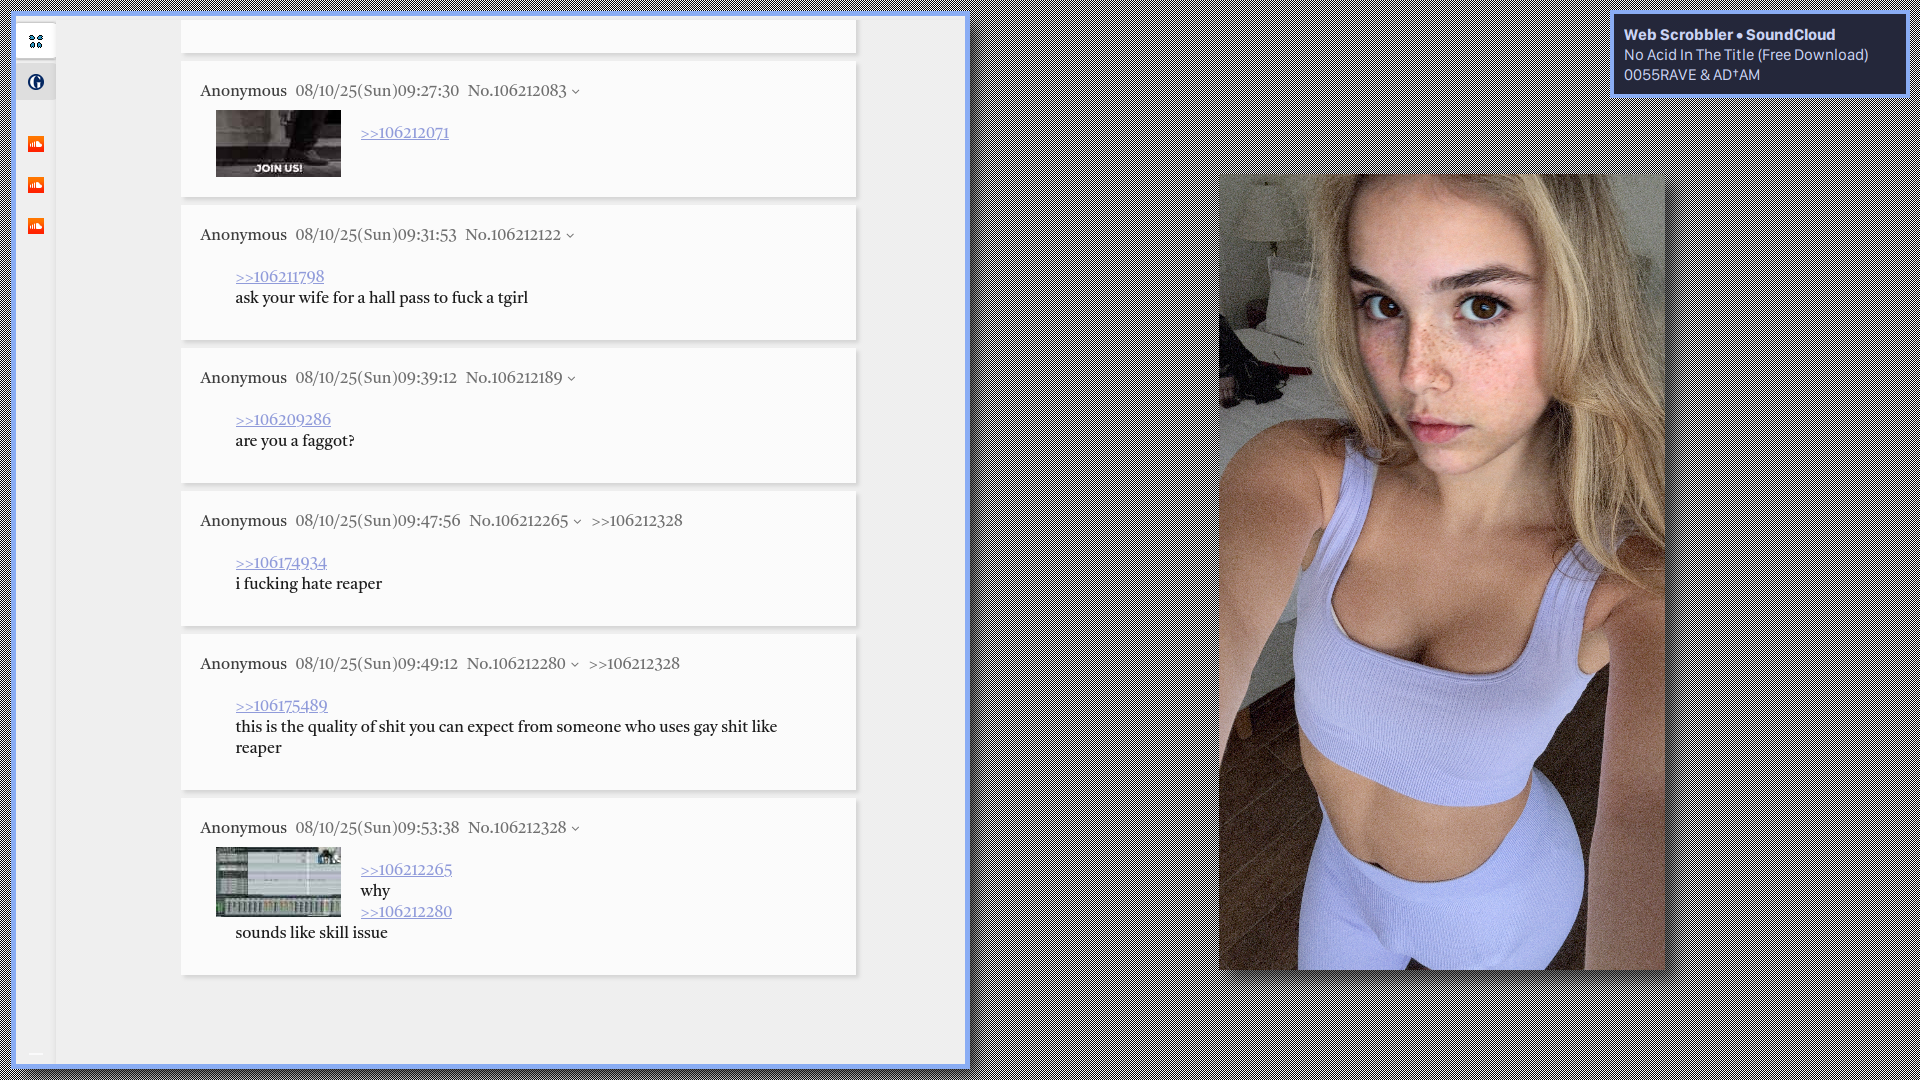The height and width of the screenshot is (1080, 1920).
Task: Switch to the 4chan clover sidebar tab
Action: point(36,41)
